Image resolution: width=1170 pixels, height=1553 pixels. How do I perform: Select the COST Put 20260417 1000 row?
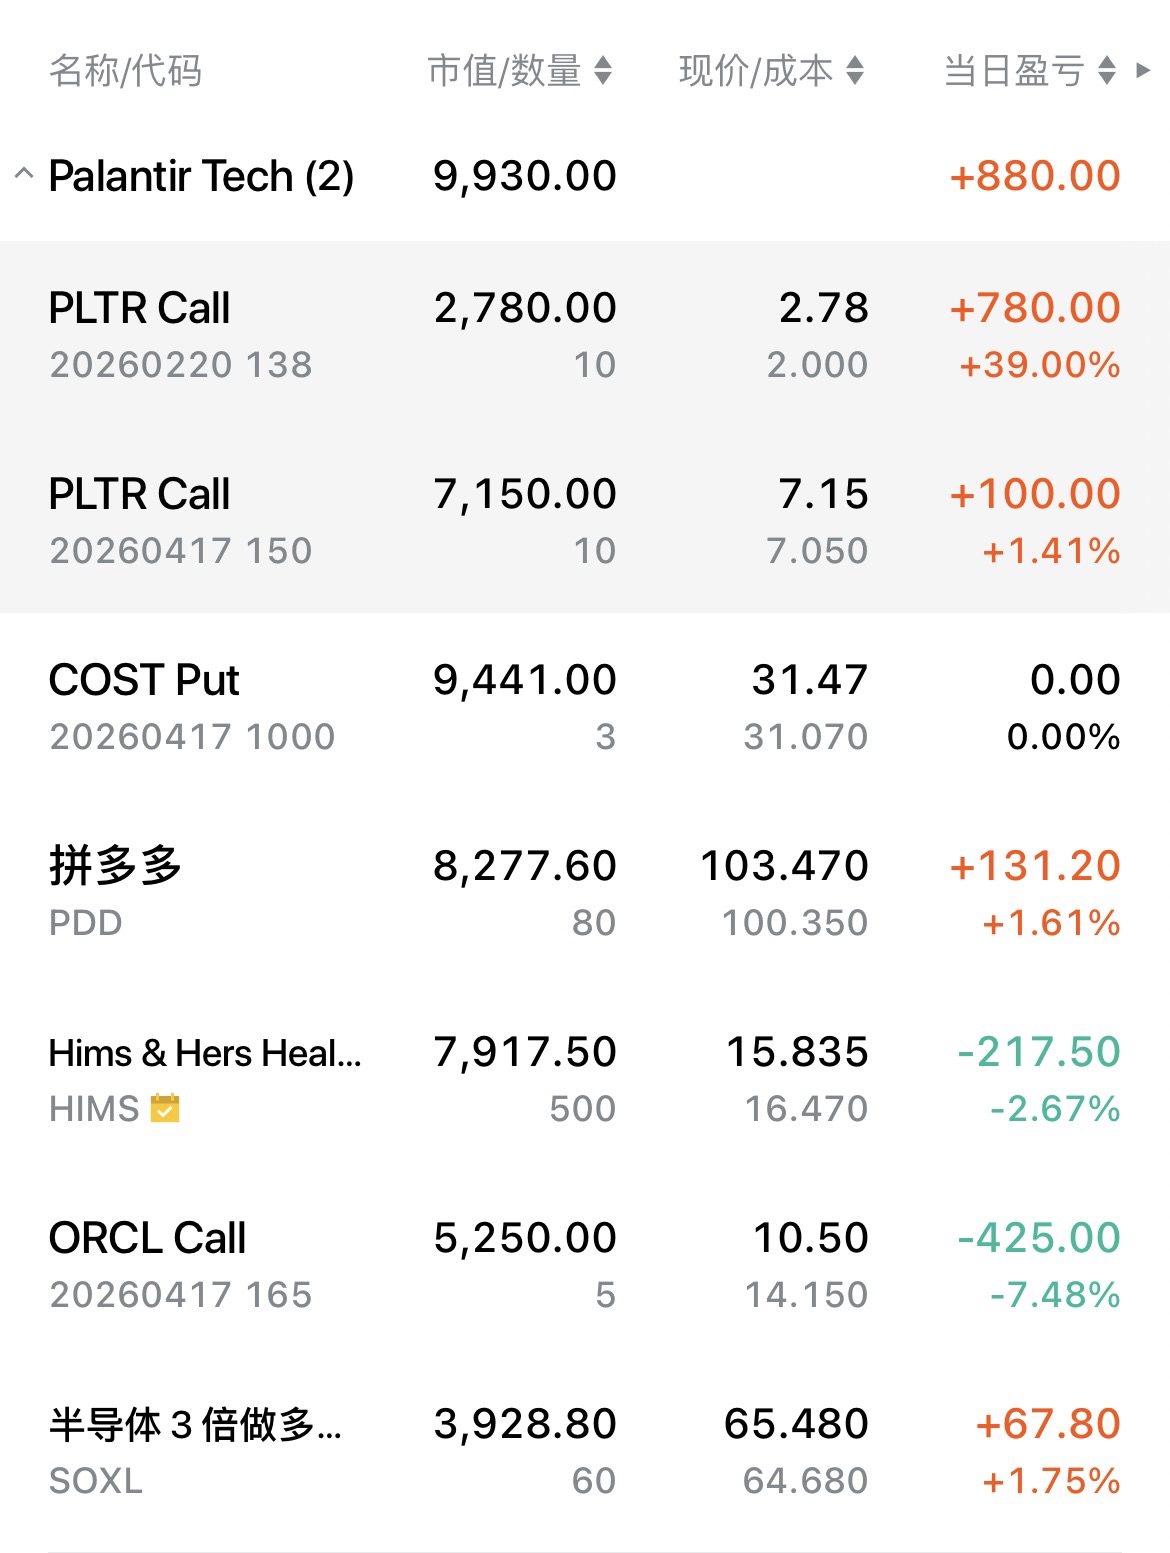click(192, 706)
